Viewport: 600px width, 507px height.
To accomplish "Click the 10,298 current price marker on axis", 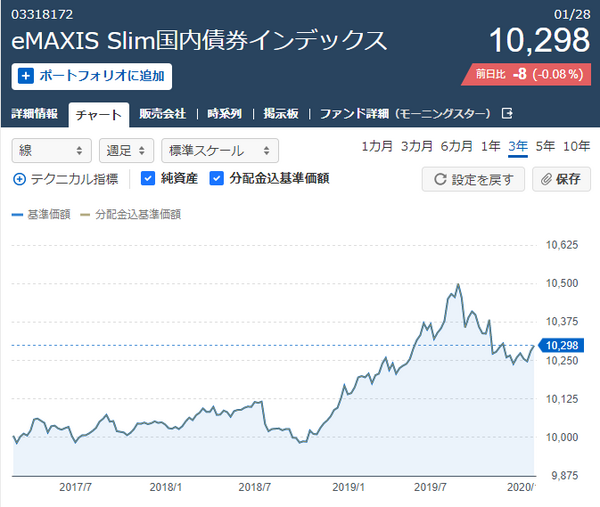I will point(561,346).
